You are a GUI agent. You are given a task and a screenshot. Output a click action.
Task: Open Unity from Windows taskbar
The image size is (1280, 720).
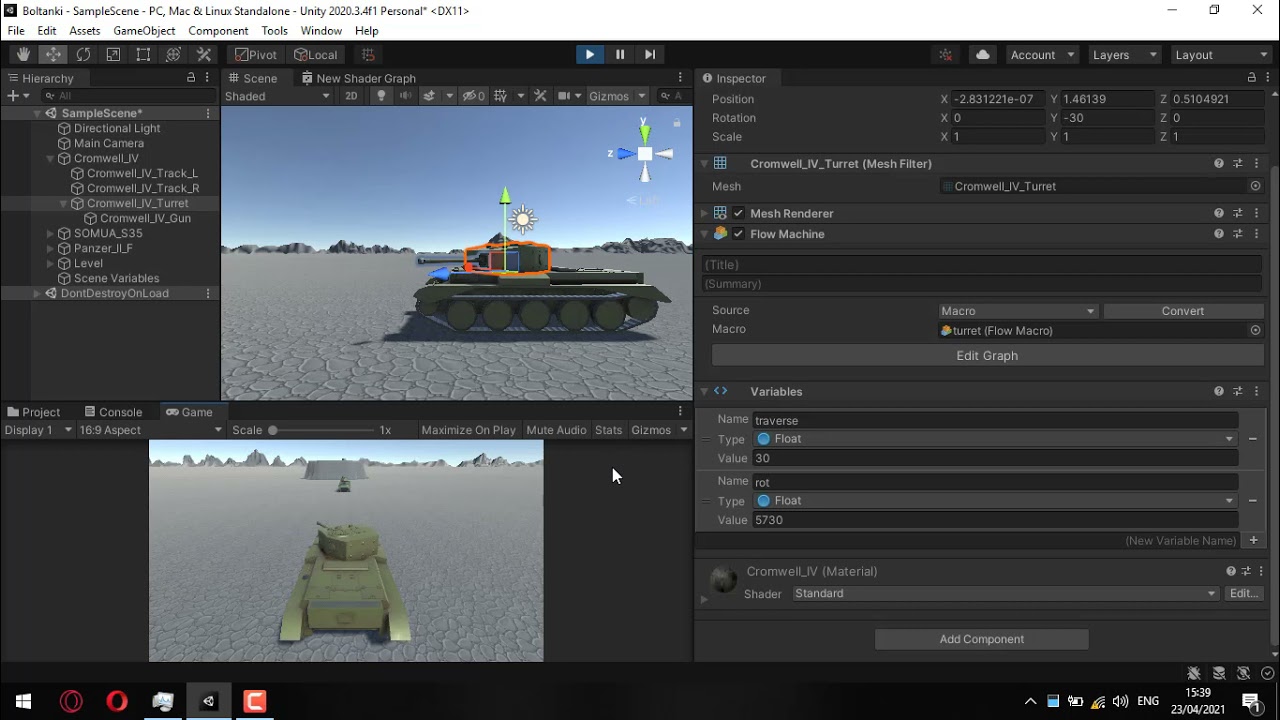click(x=208, y=701)
